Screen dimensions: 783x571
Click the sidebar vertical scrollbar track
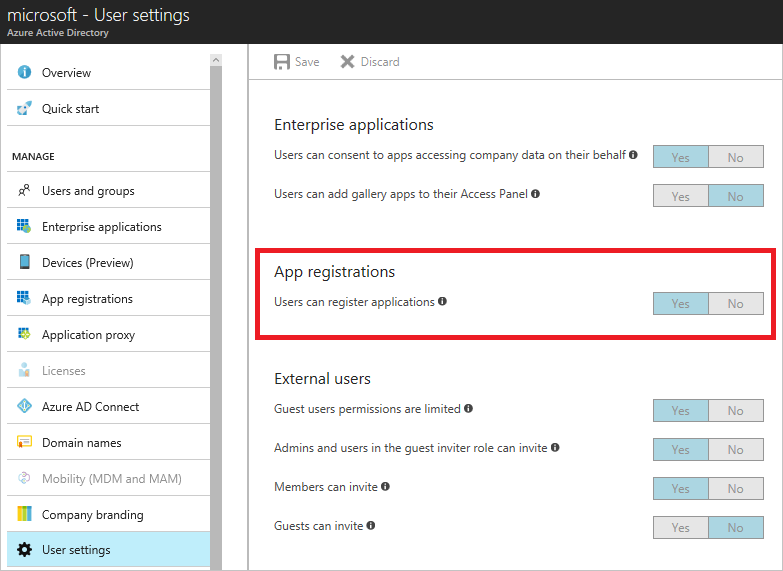(x=216, y=318)
